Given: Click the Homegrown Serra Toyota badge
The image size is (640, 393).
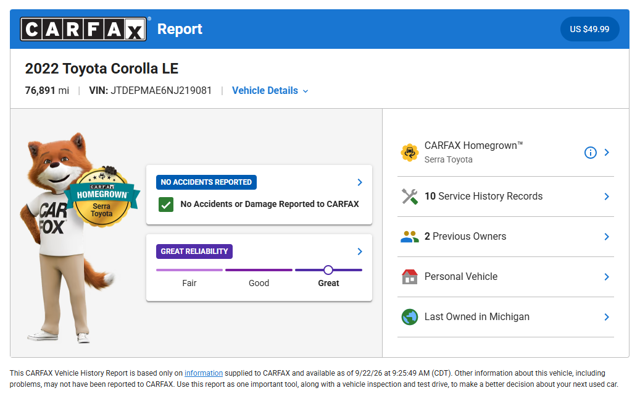Looking at the screenshot, I should click(x=102, y=197).
